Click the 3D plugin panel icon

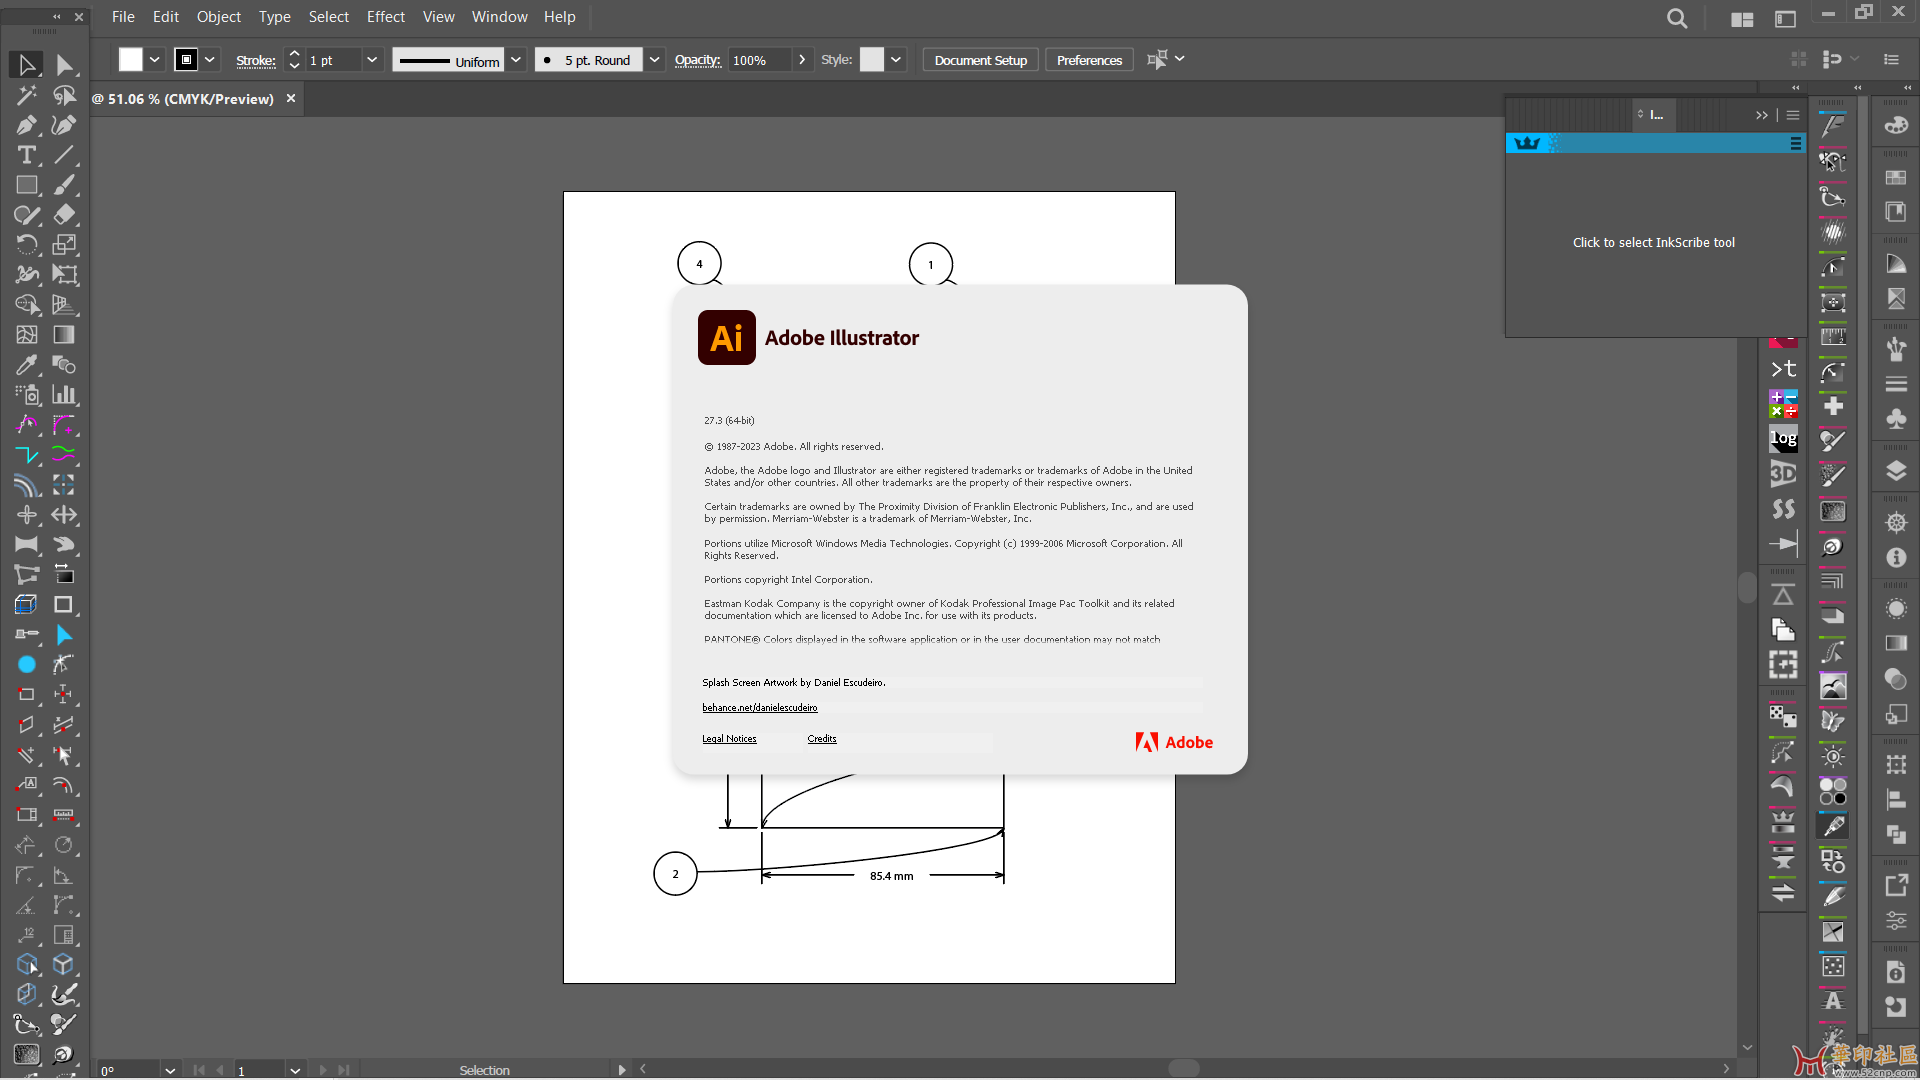point(1783,474)
